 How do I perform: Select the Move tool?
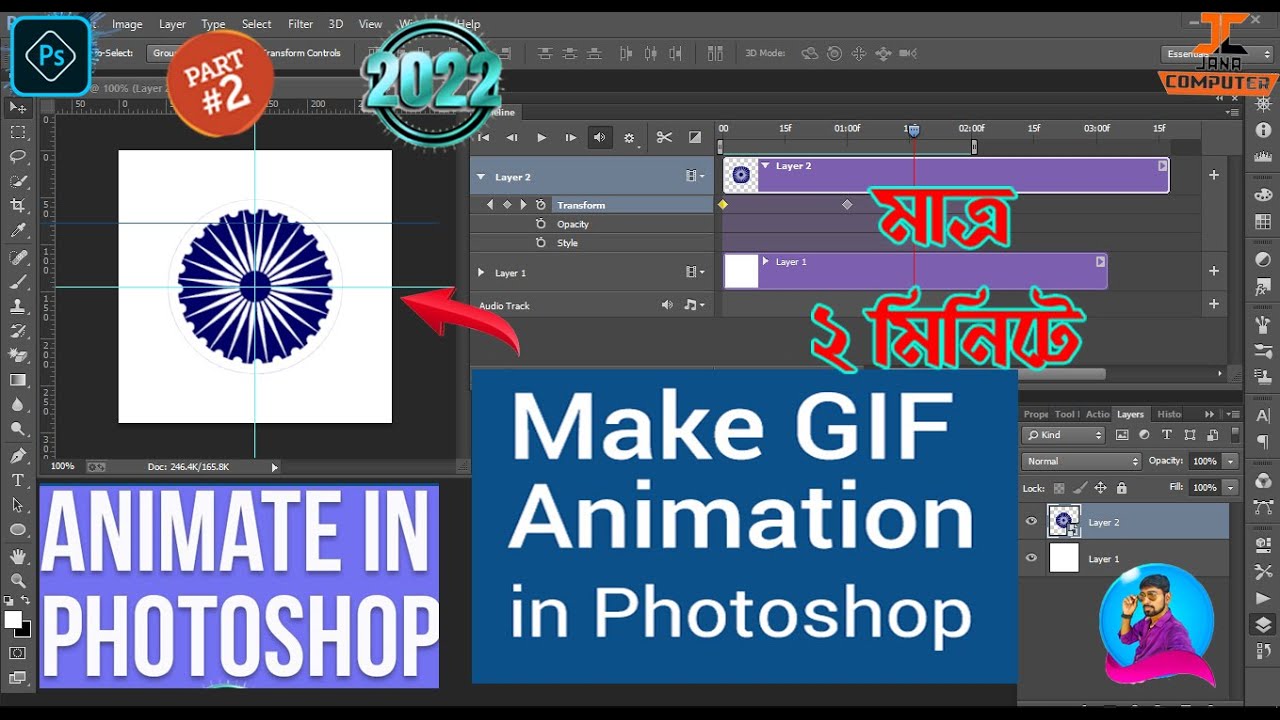(x=18, y=107)
